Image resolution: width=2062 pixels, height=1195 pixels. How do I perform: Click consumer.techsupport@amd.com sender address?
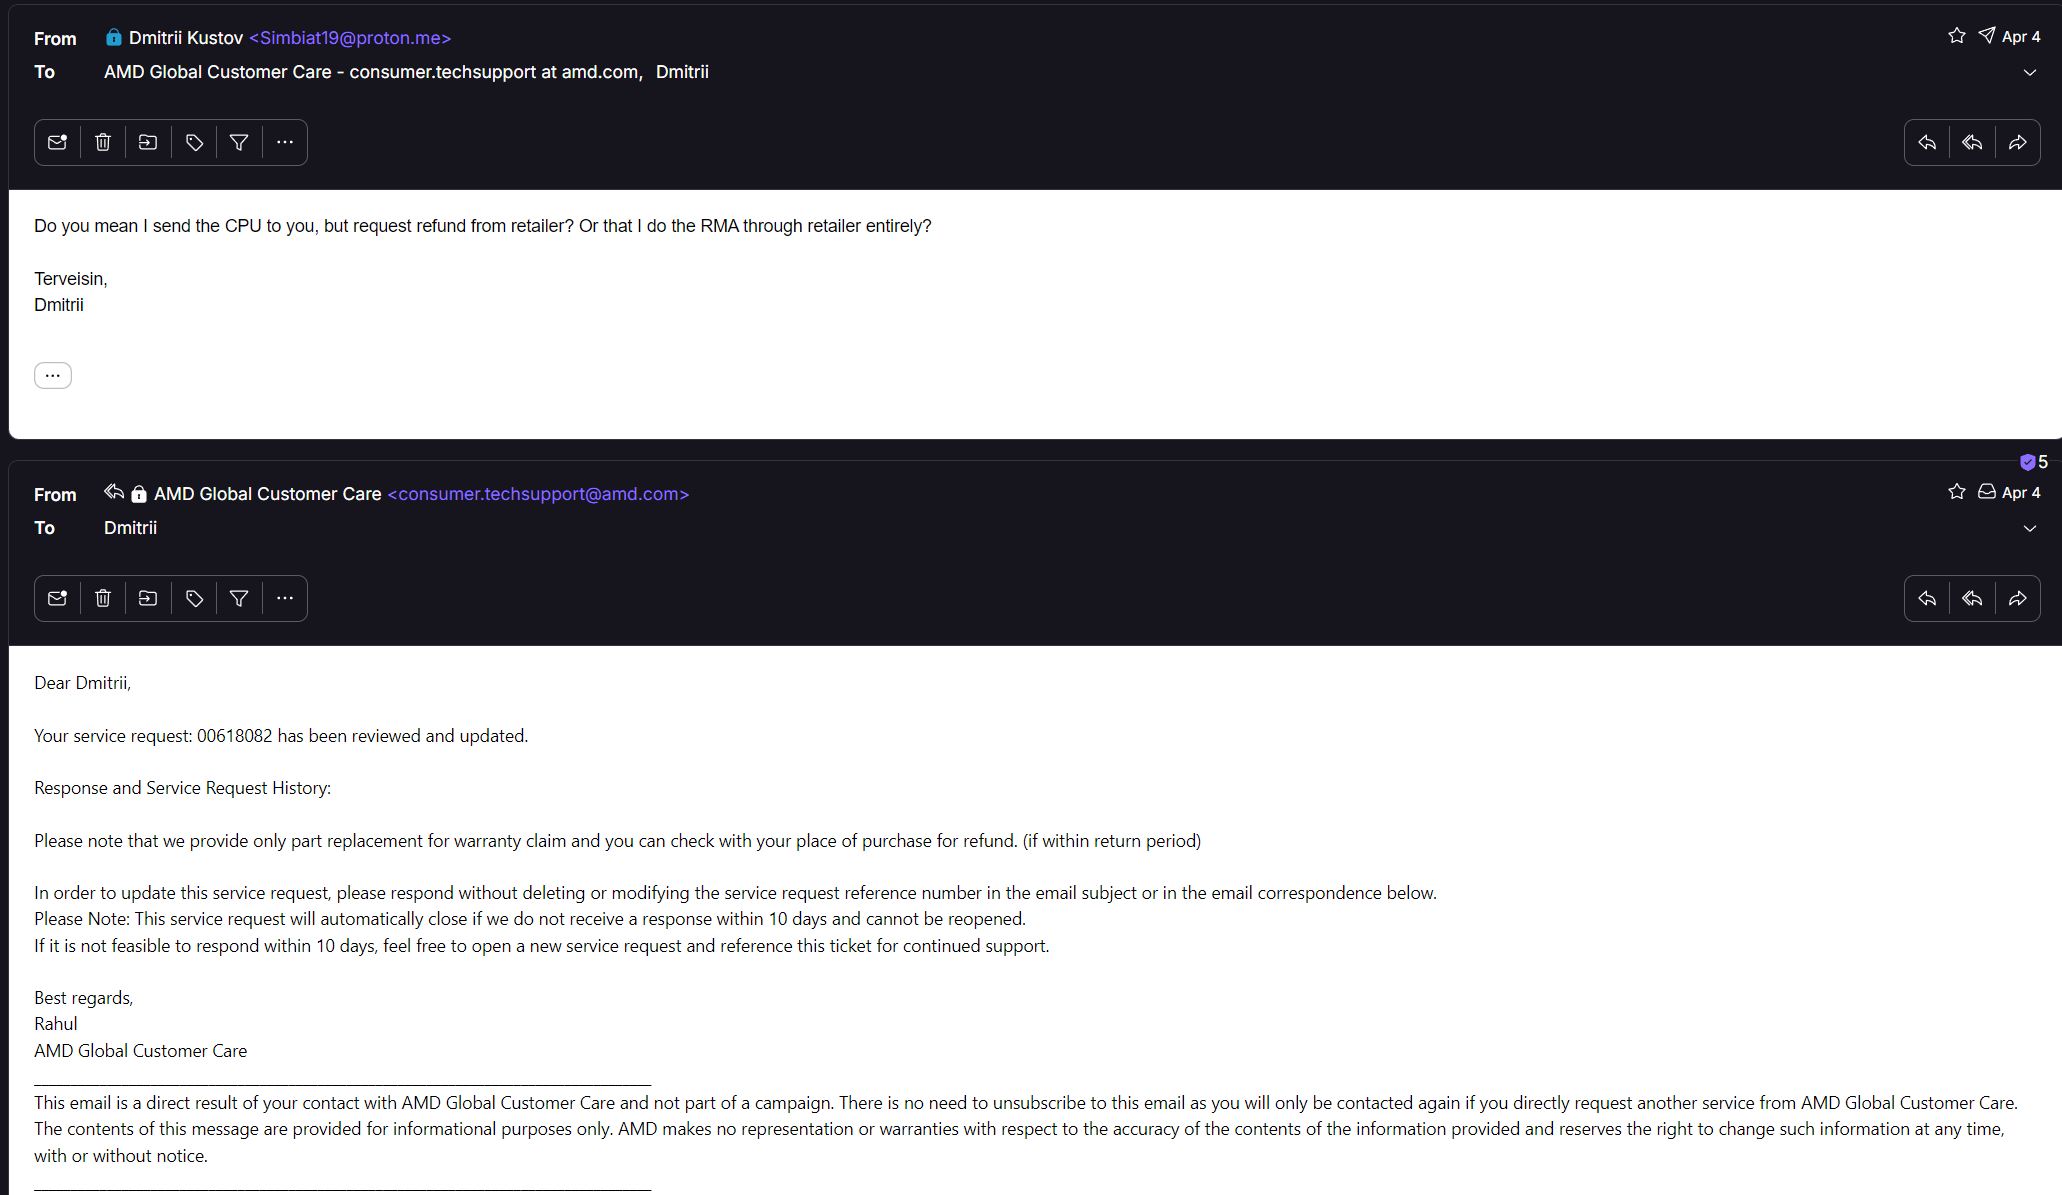538,494
